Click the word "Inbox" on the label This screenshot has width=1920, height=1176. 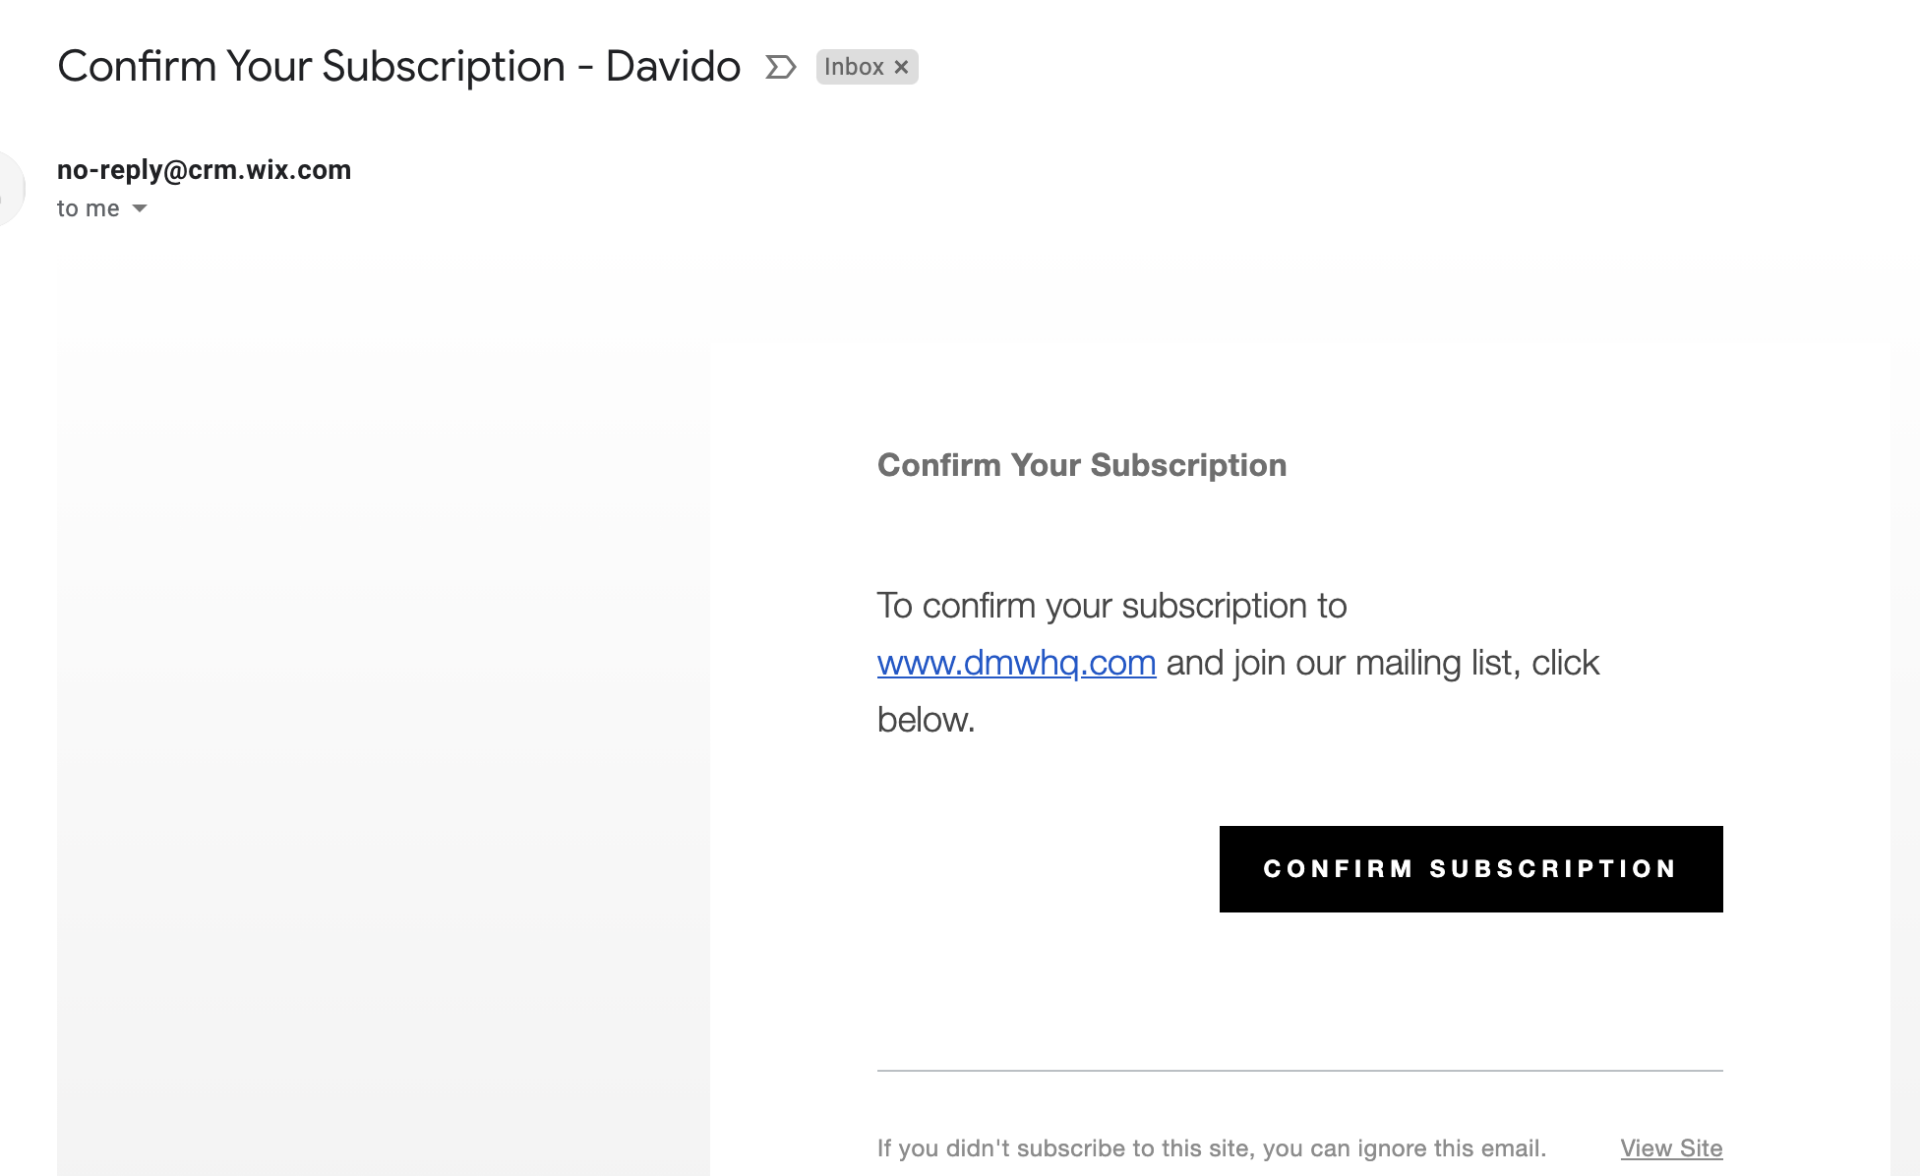pyautogui.click(x=853, y=67)
